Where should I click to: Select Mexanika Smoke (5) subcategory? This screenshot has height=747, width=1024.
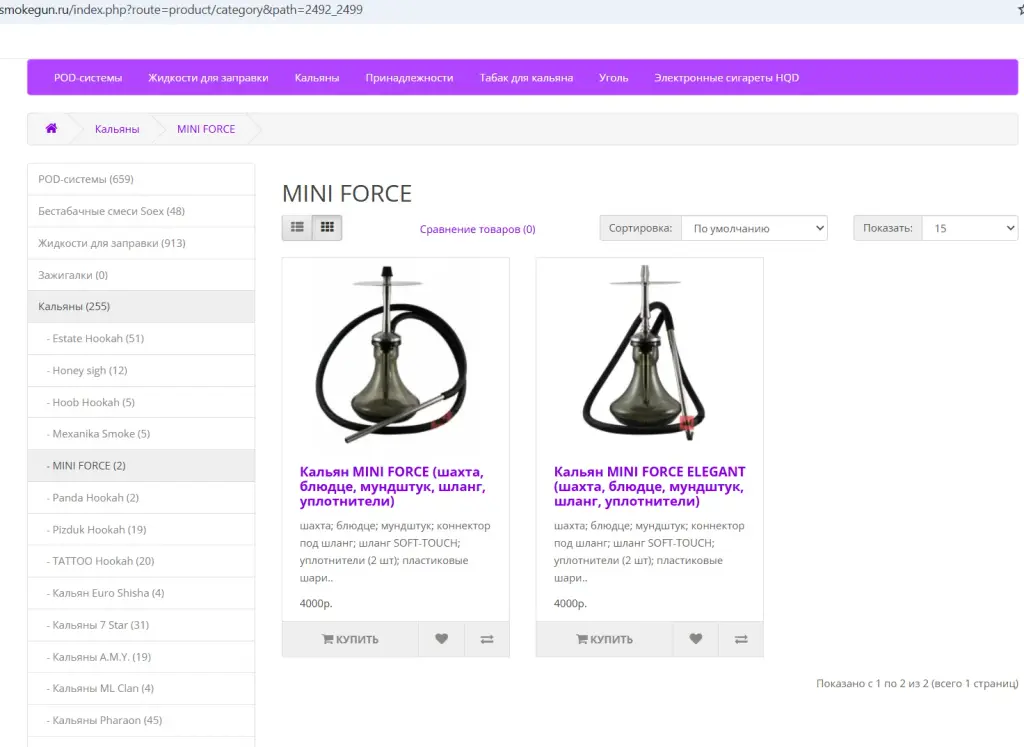pyautogui.click(x=141, y=434)
